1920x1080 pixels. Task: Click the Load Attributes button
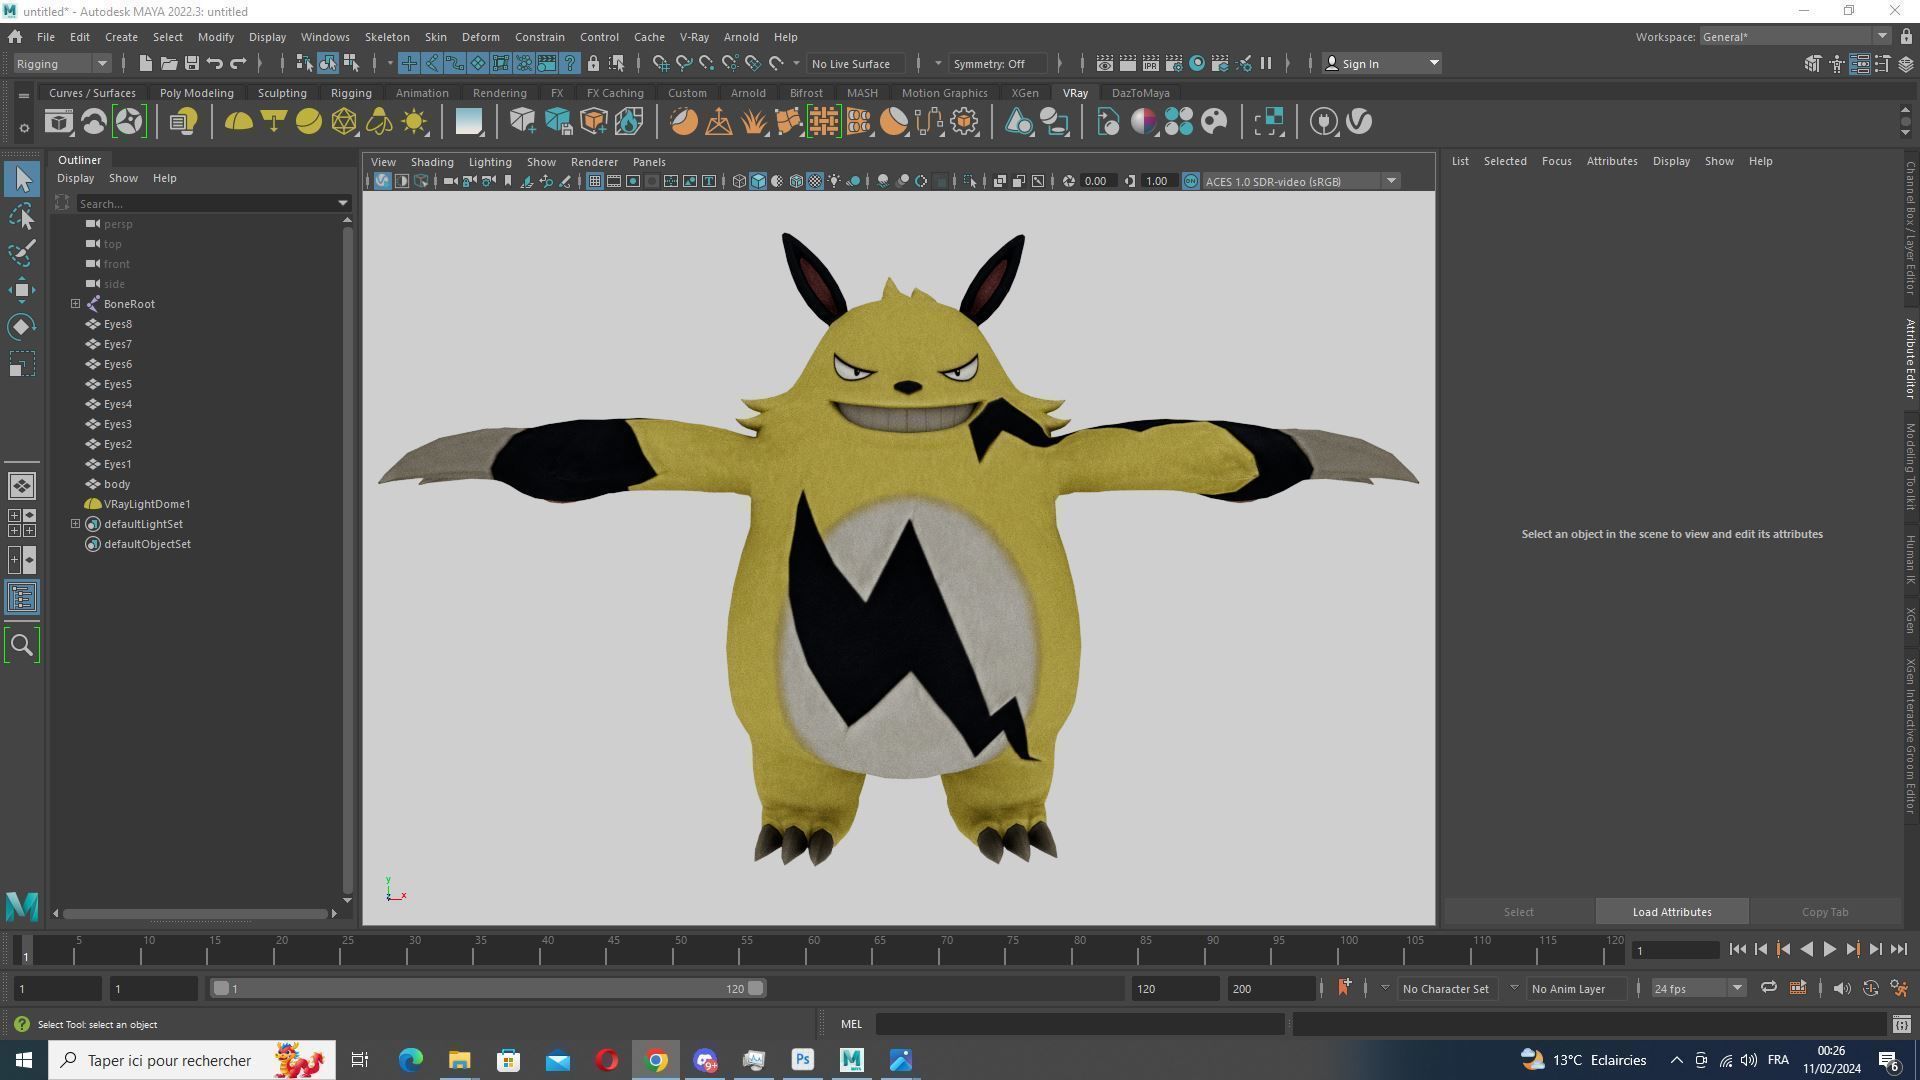click(1671, 912)
